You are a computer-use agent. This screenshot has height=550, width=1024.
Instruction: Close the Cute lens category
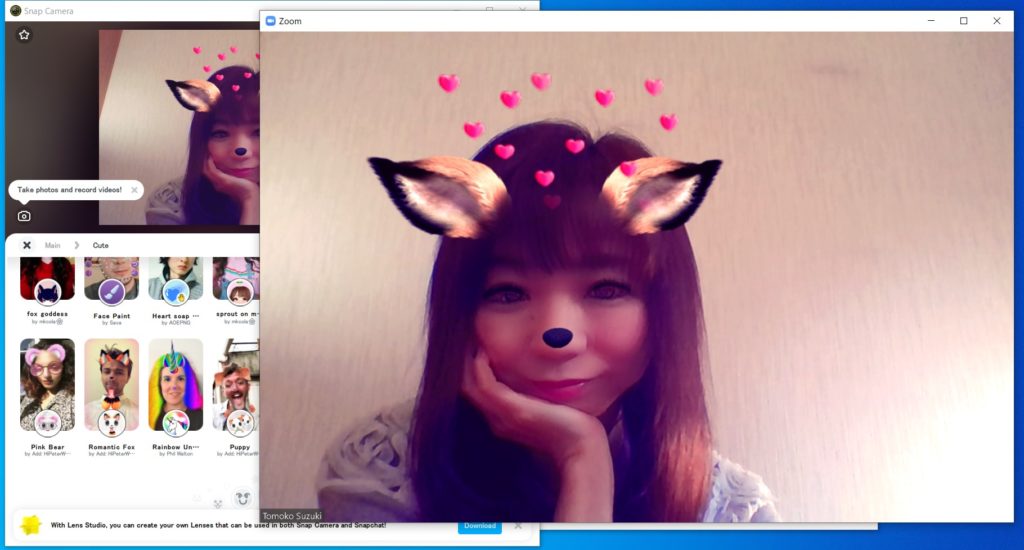(27, 246)
